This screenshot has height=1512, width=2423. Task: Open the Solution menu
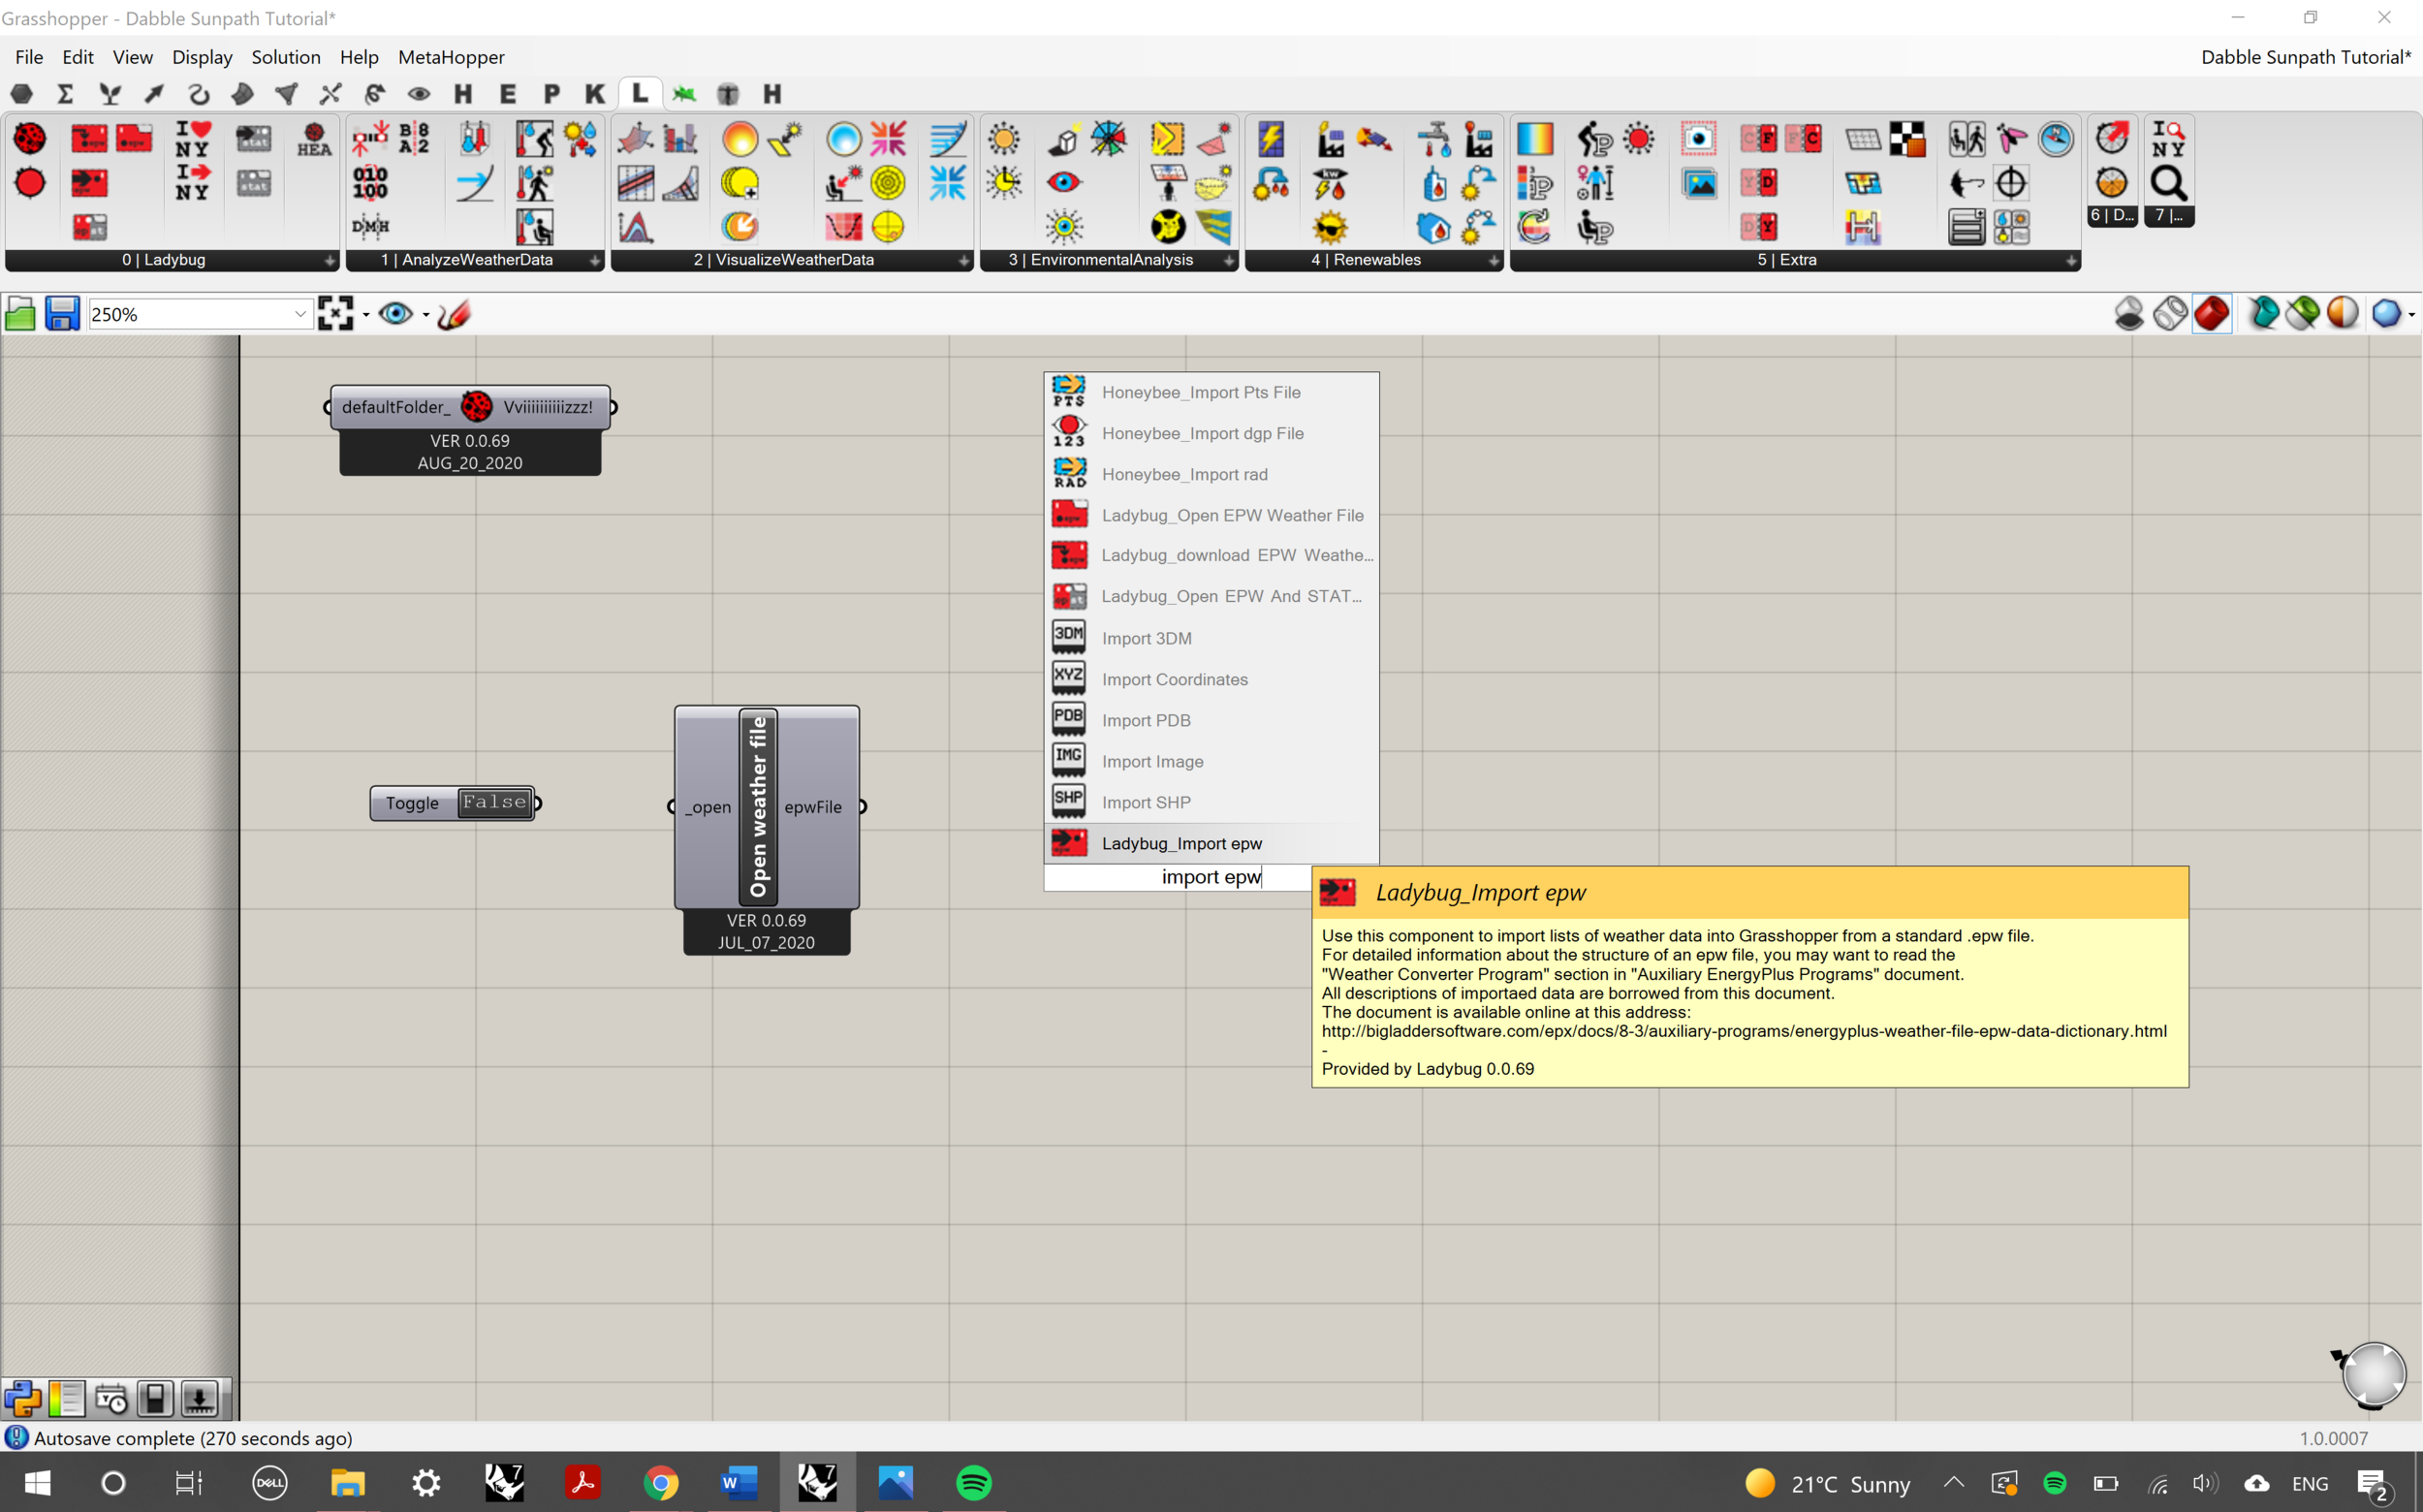(286, 57)
